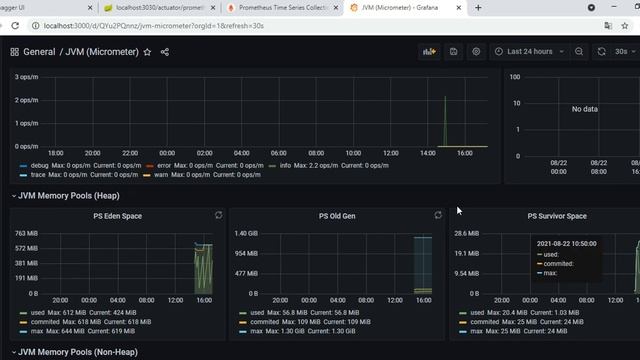Click the PS Old Gen panel refresh icon

tap(438, 215)
